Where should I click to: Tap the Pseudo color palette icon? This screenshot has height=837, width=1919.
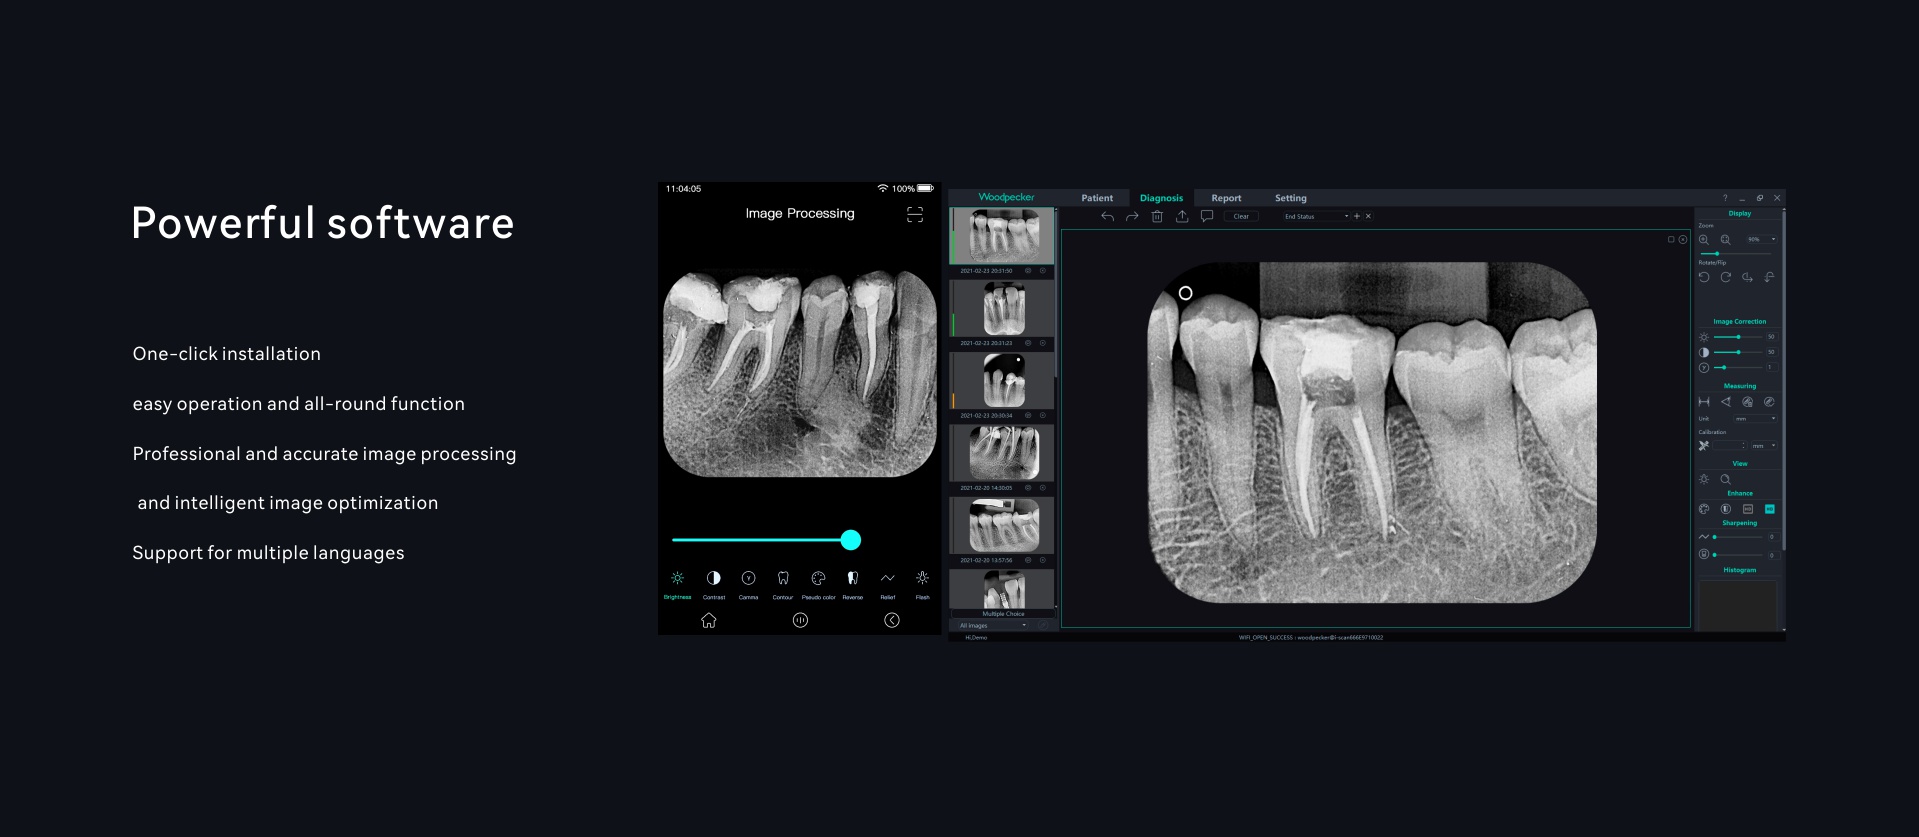tap(818, 579)
